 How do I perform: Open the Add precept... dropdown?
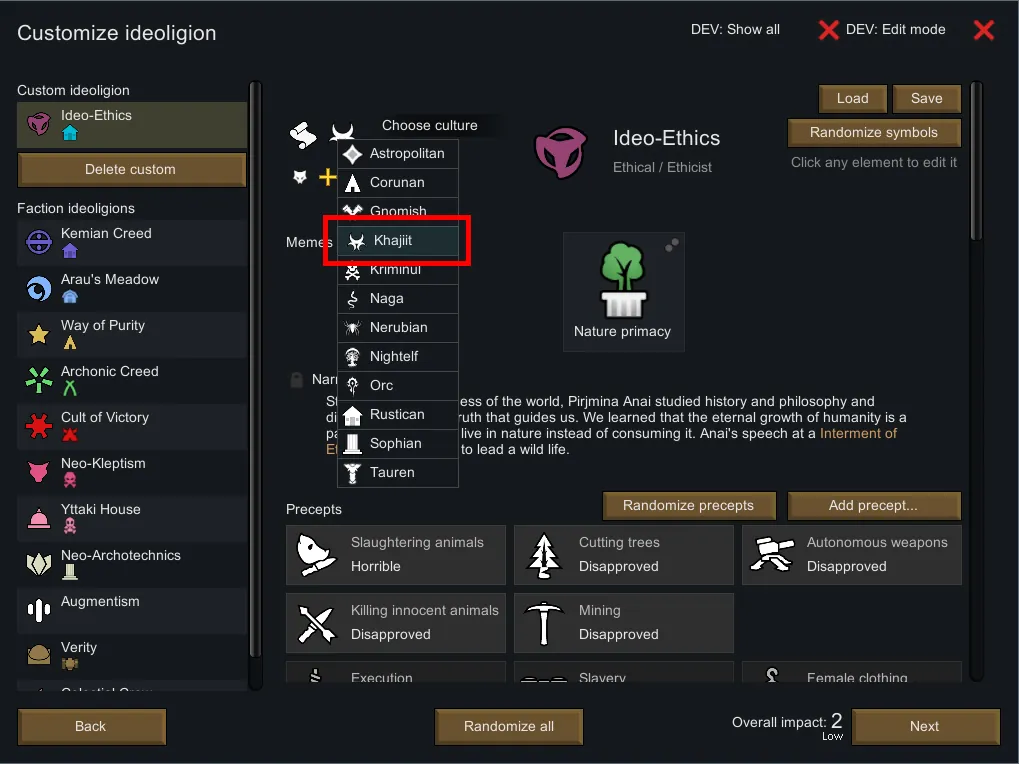pyautogui.click(x=873, y=505)
